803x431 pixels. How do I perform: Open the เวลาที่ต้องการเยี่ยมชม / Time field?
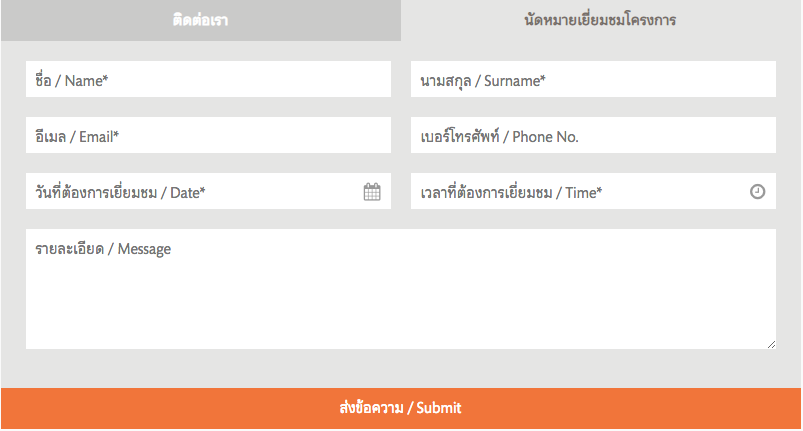tap(593, 191)
